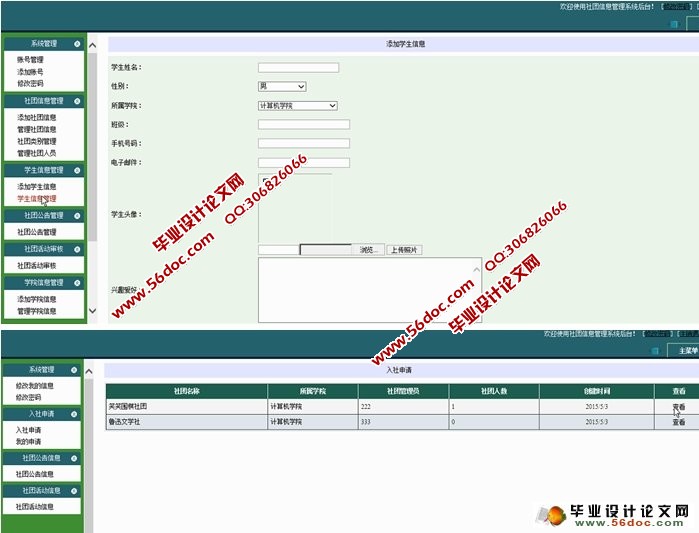699x533 pixels.
Task: Click the 学生头像 image placeholder
Action: 295,208
